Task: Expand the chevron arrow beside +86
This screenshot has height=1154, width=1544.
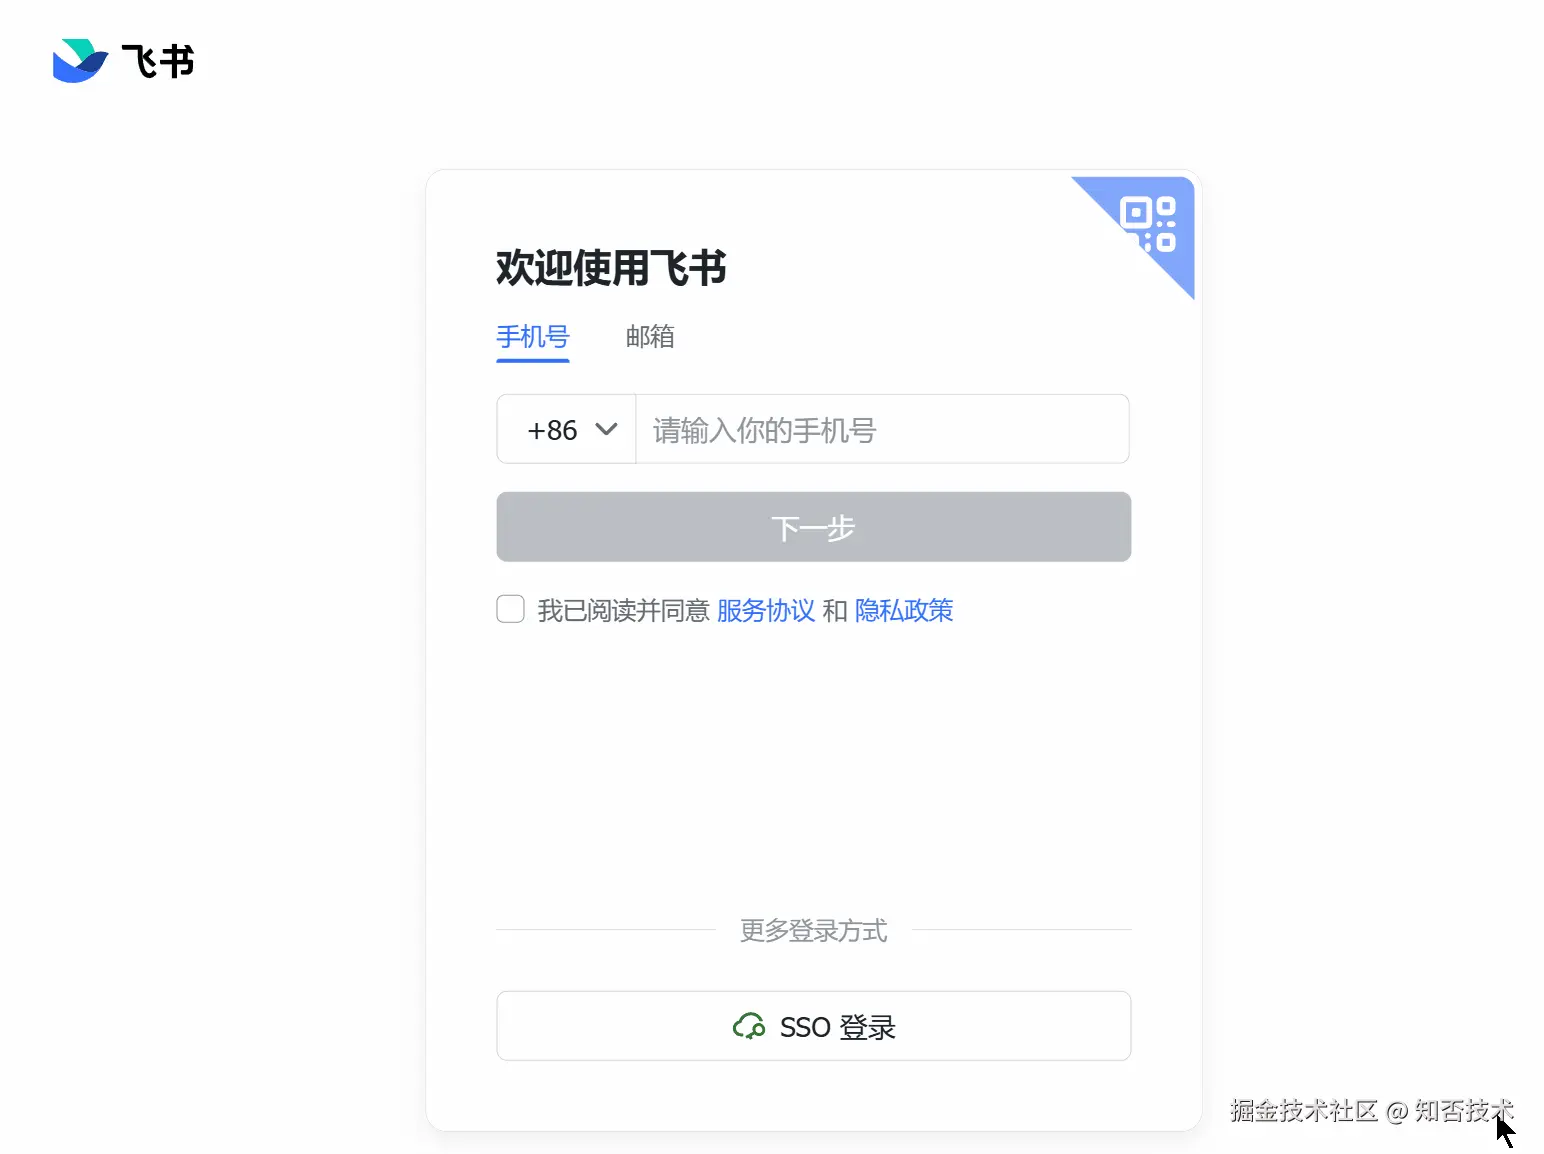Action: [x=606, y=430]
